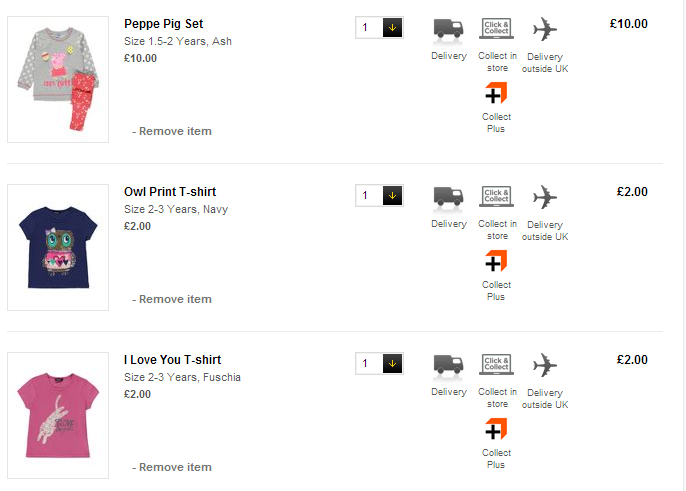Click the Delivery truck icon for Peppe Pig Set

(449, 29)
